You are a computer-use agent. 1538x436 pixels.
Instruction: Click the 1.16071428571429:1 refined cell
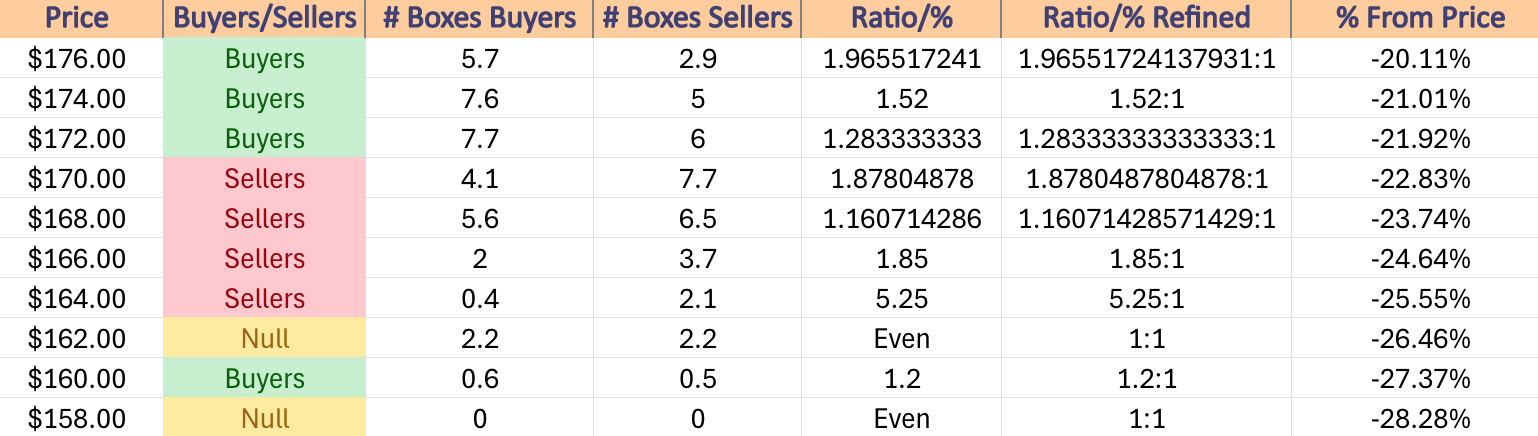click(1146, 219)
